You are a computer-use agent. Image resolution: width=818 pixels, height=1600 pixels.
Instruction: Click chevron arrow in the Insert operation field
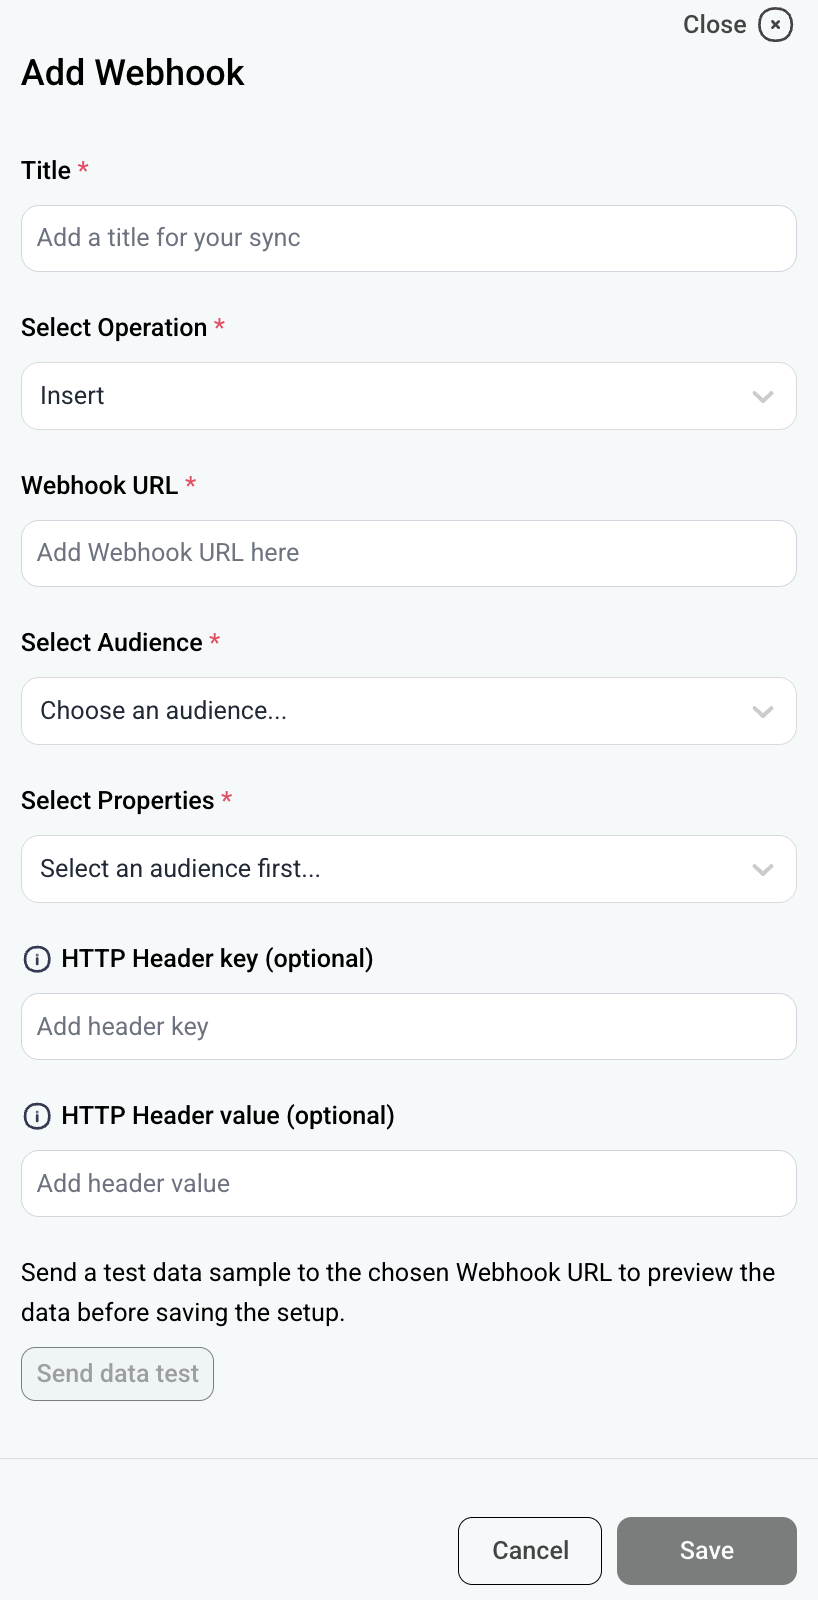pos(763,397)
